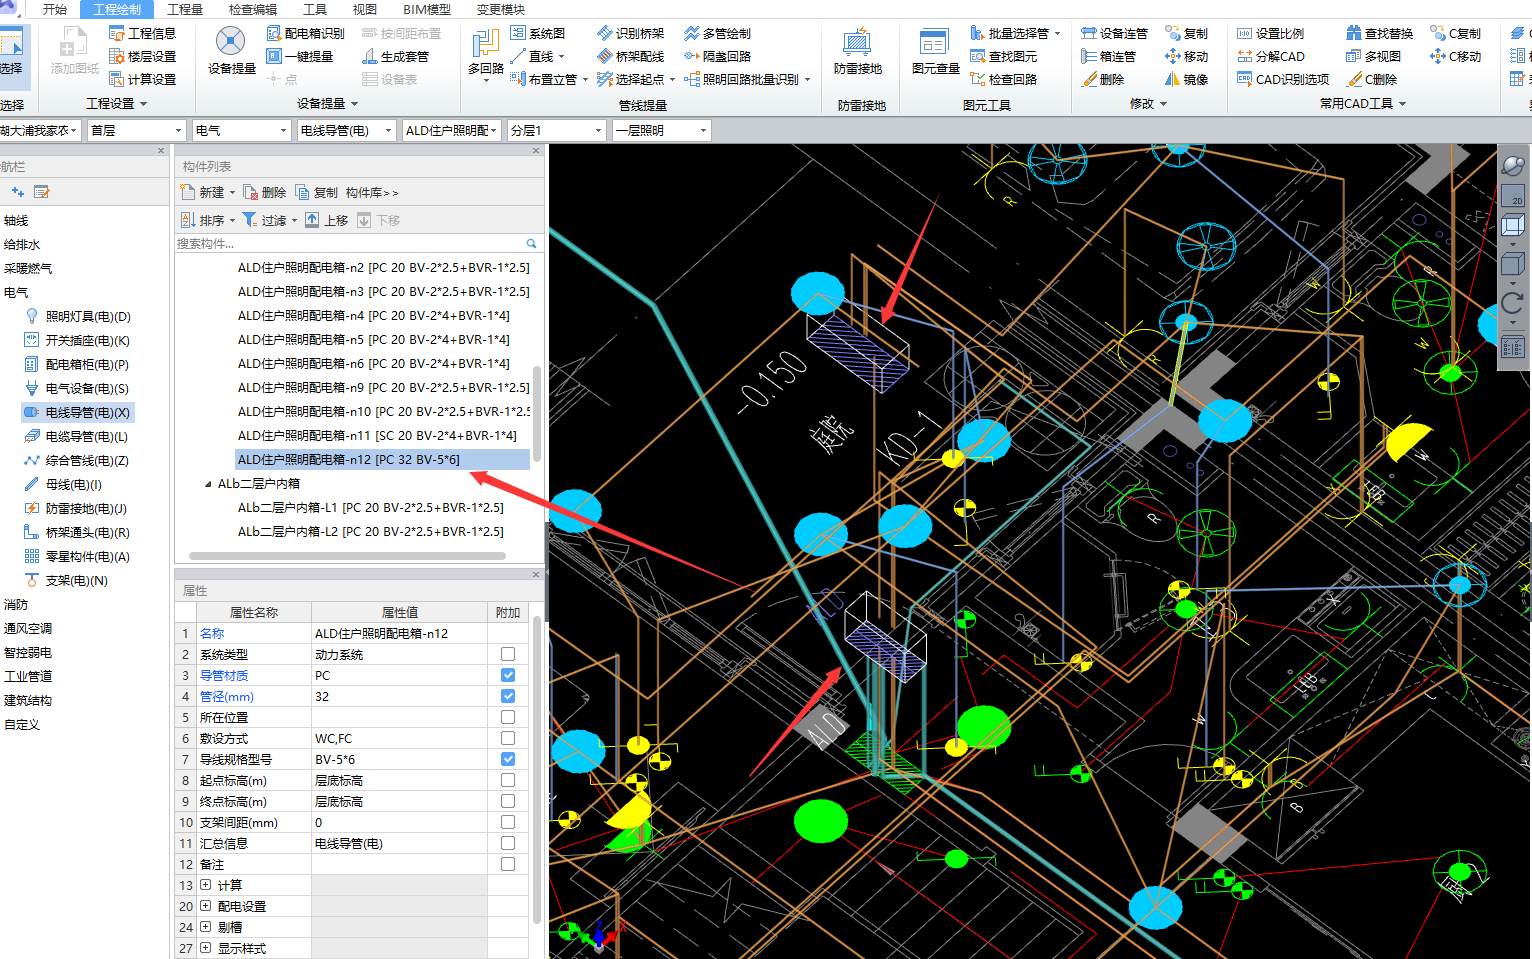The height and width of the screenshot is (959, 1532).
Task: Open the 一层照明 dropdown
Action: [661, 130]
